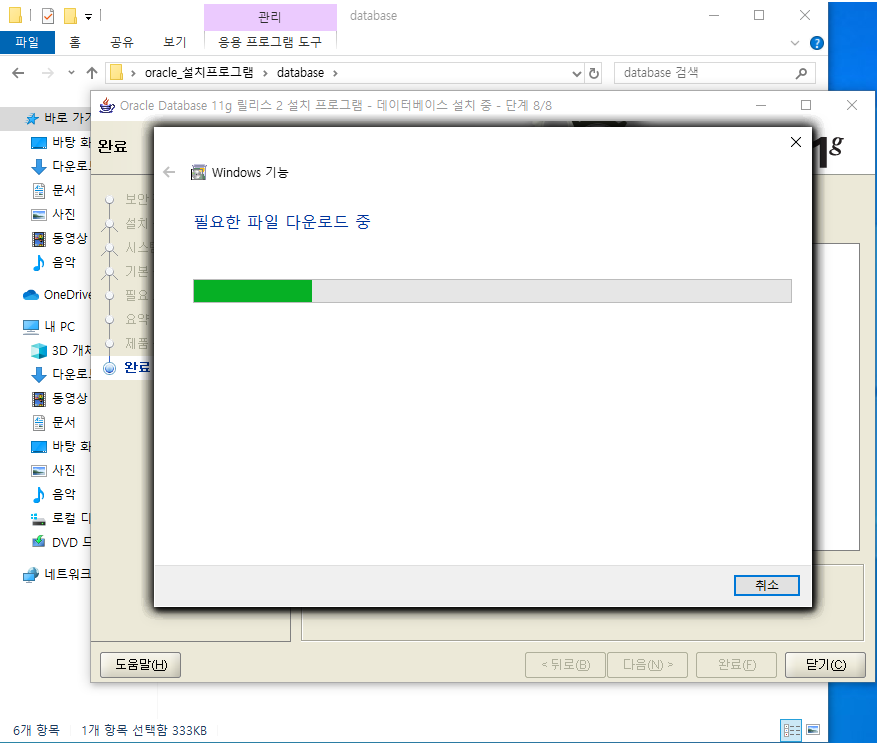Screen dimensions: 877x743
Task: Click 도움말(H) button in Oracle installer
Action: [x=140, y=665]
